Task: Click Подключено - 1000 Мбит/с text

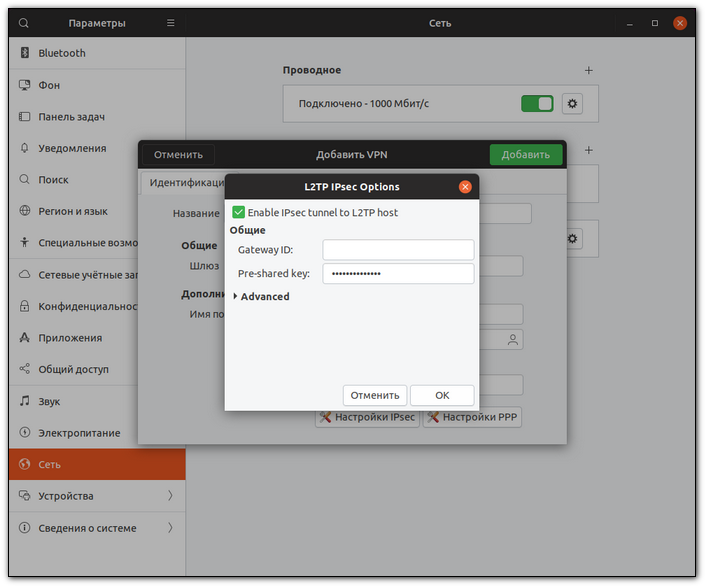Action: tap(363, 103)
